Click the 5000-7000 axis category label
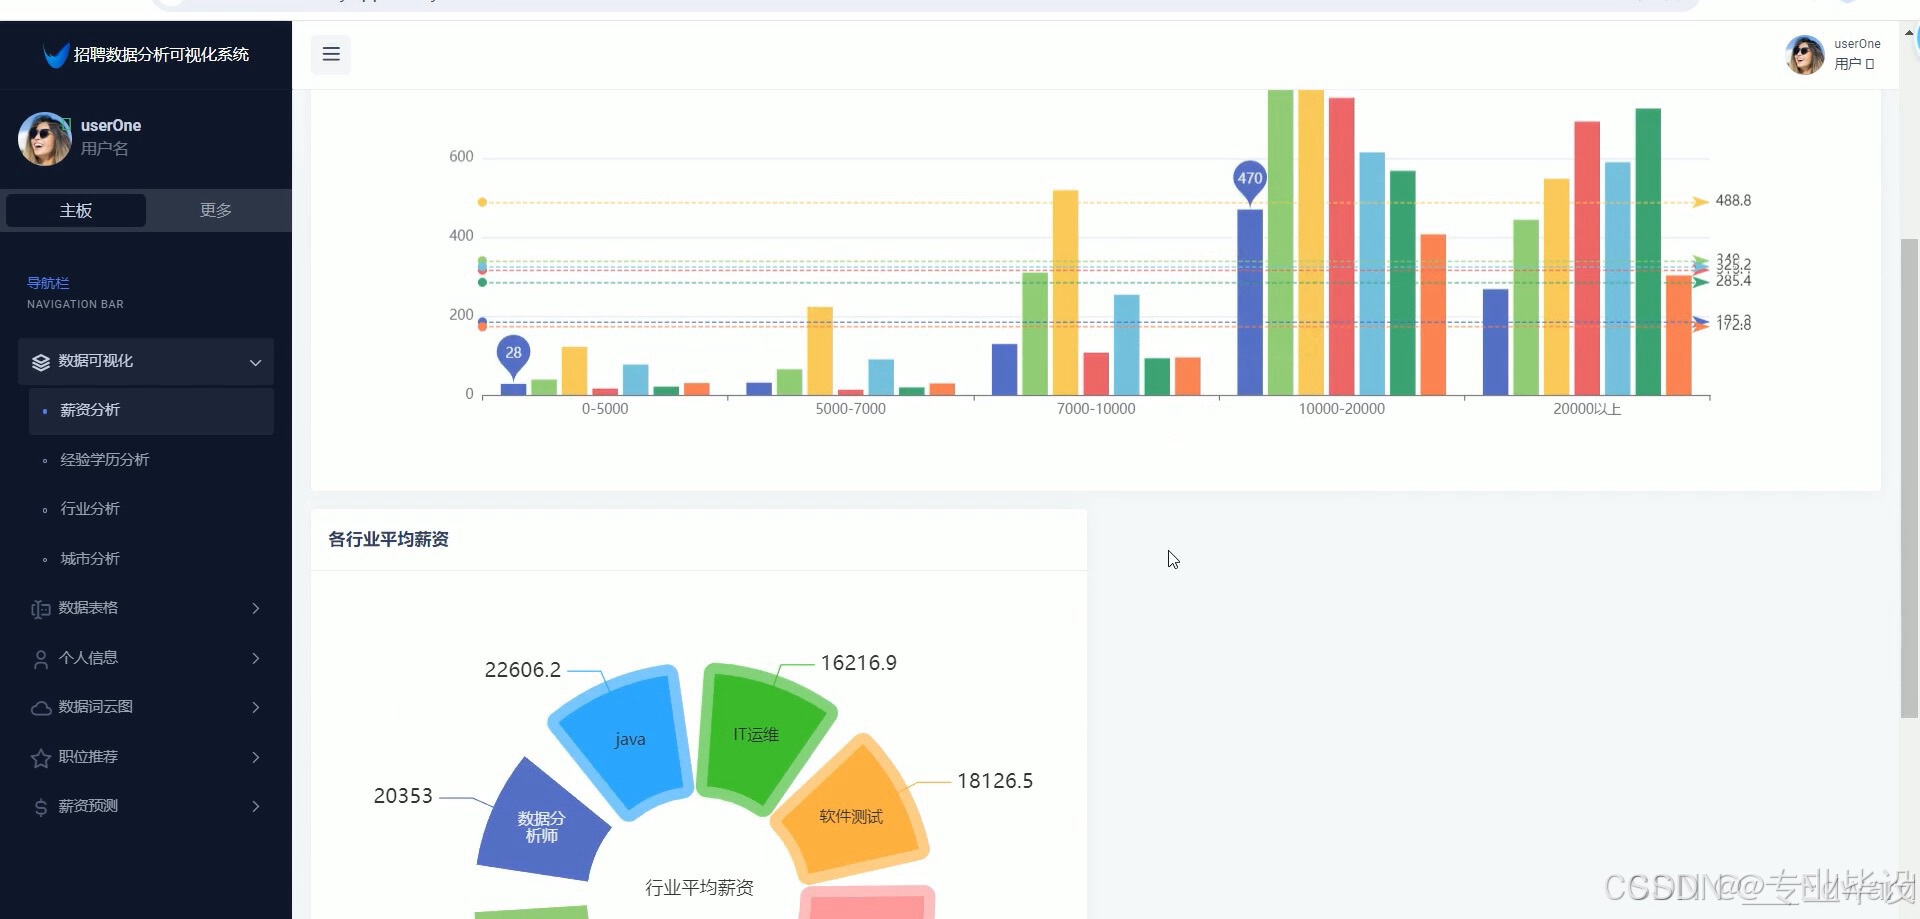 pyautogui.click(x=851, y=409)
